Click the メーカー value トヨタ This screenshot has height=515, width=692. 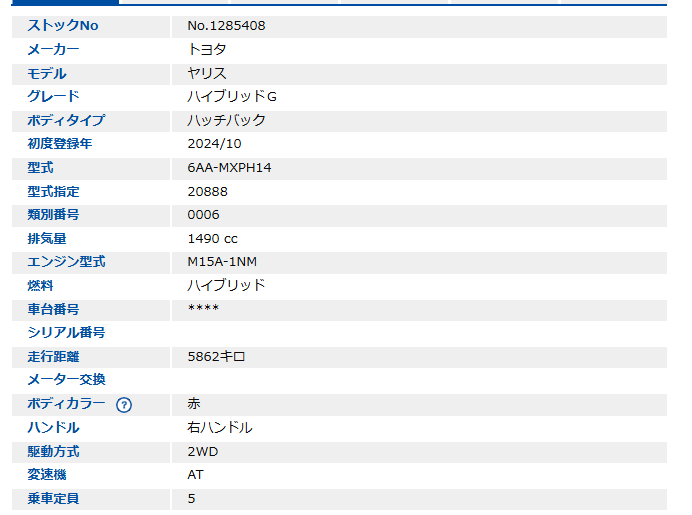pyautogui.click(x=207, y=49)
